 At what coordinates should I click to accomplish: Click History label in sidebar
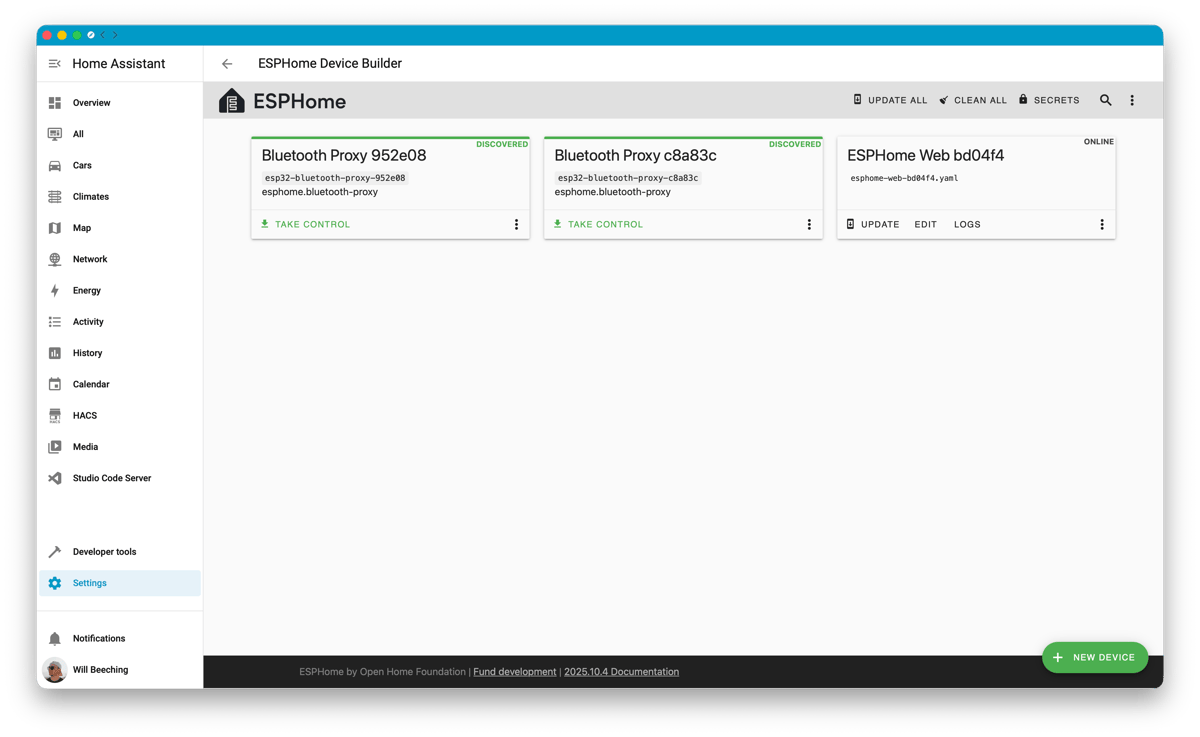pos(88,353)
